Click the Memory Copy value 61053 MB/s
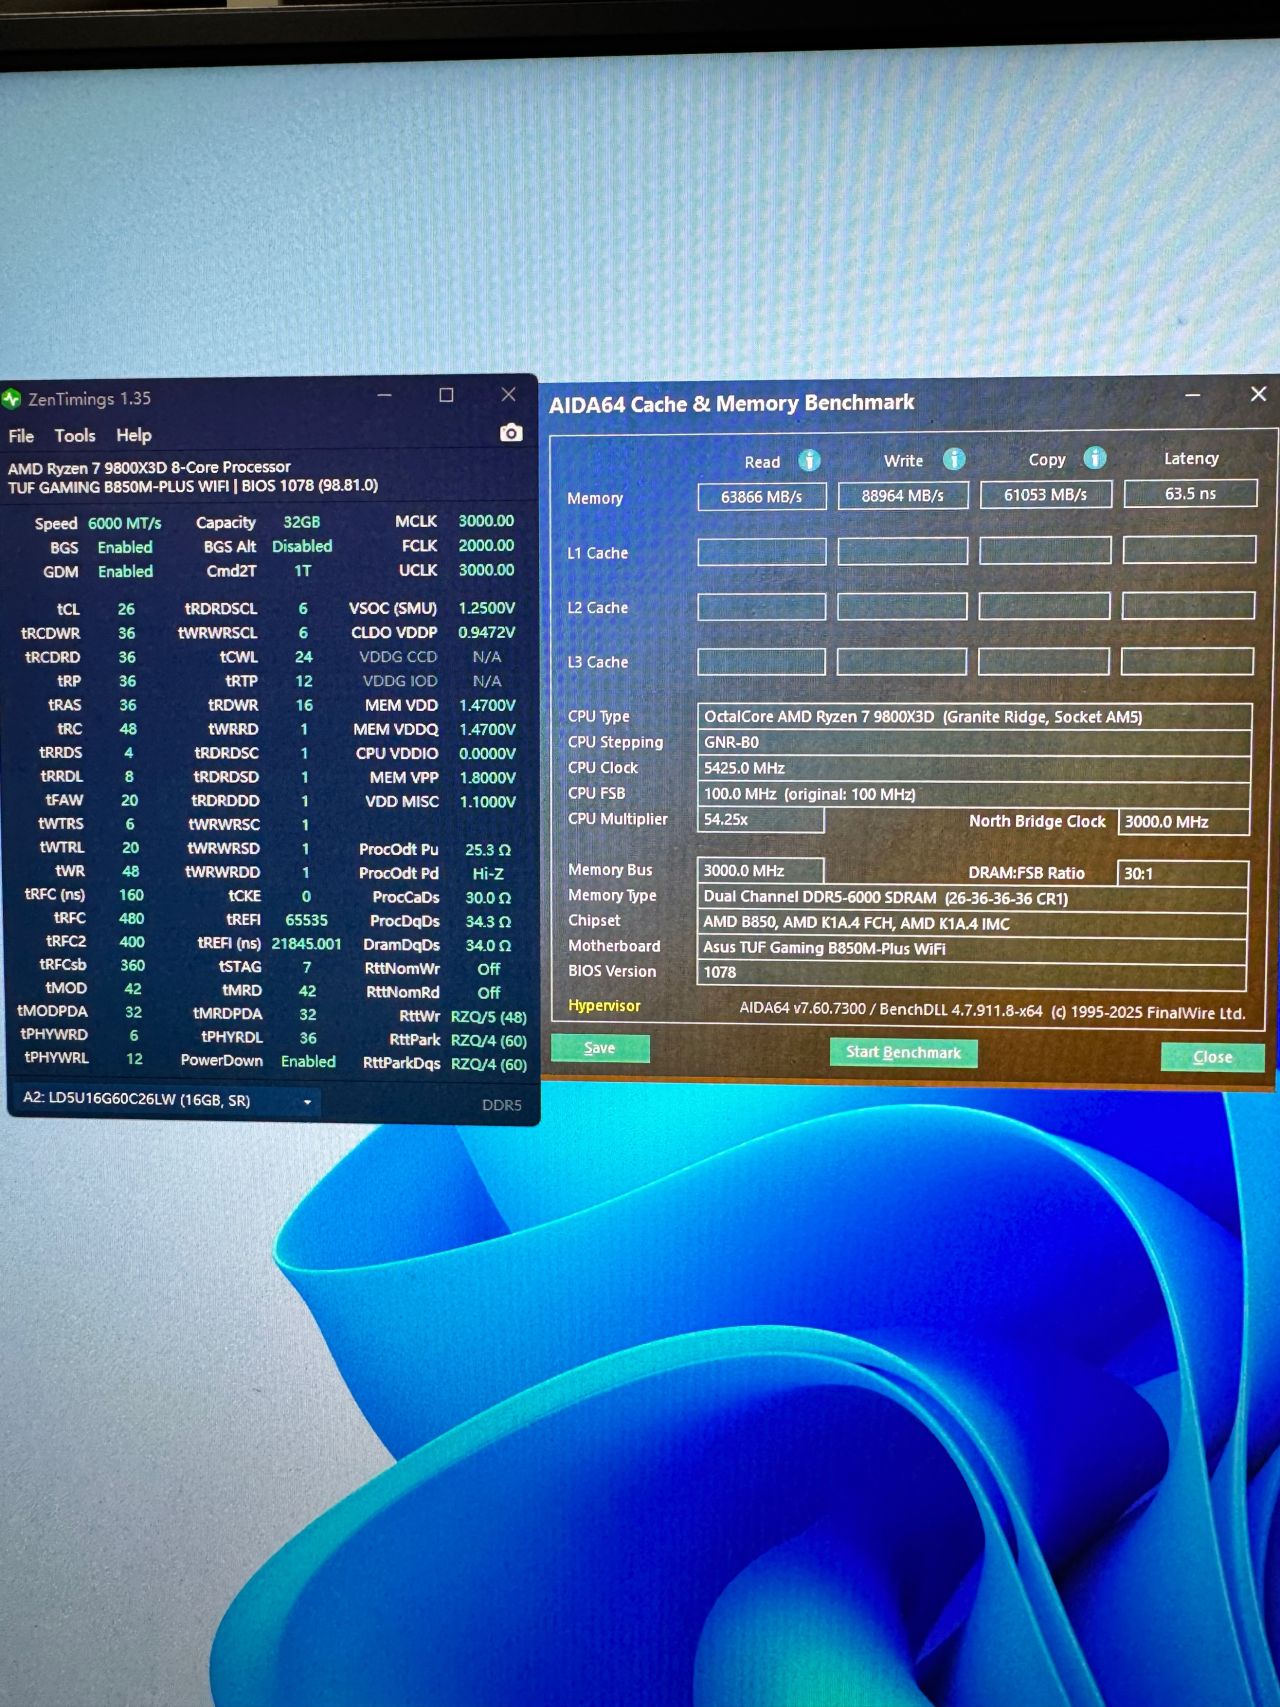Screen dimensions: 1280x1707 pos(1045,494)
